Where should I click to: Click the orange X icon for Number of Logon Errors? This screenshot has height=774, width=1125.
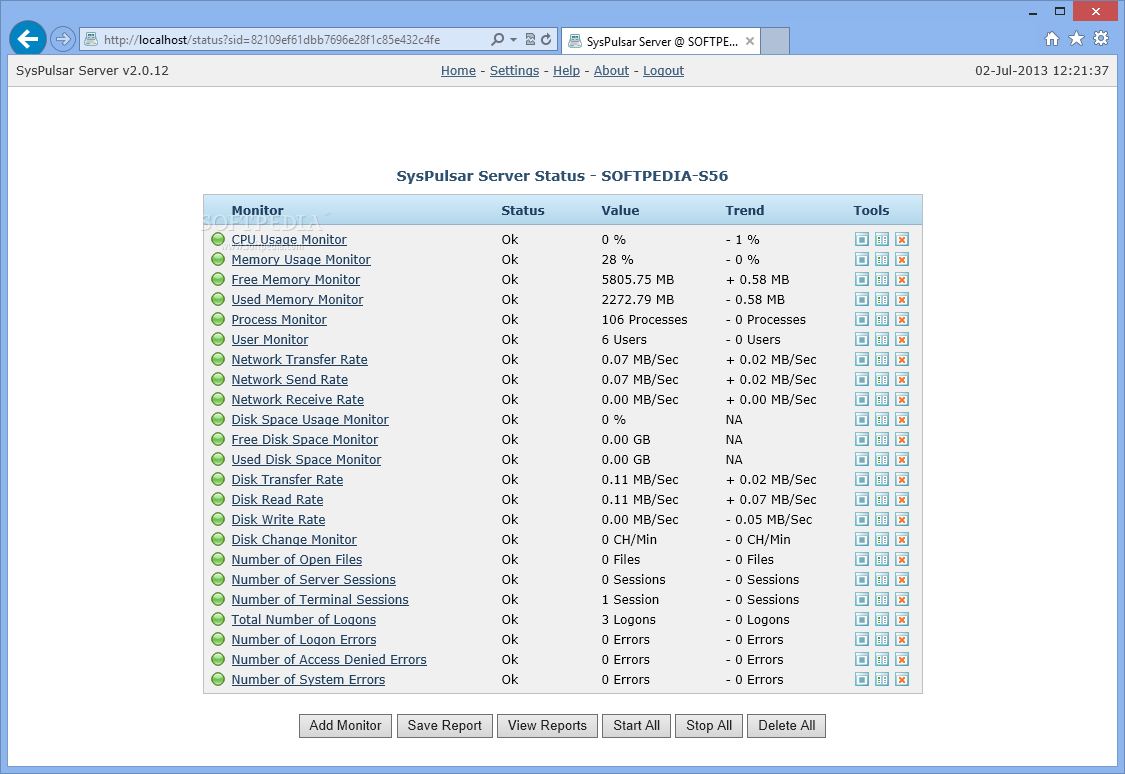[902, 640]
